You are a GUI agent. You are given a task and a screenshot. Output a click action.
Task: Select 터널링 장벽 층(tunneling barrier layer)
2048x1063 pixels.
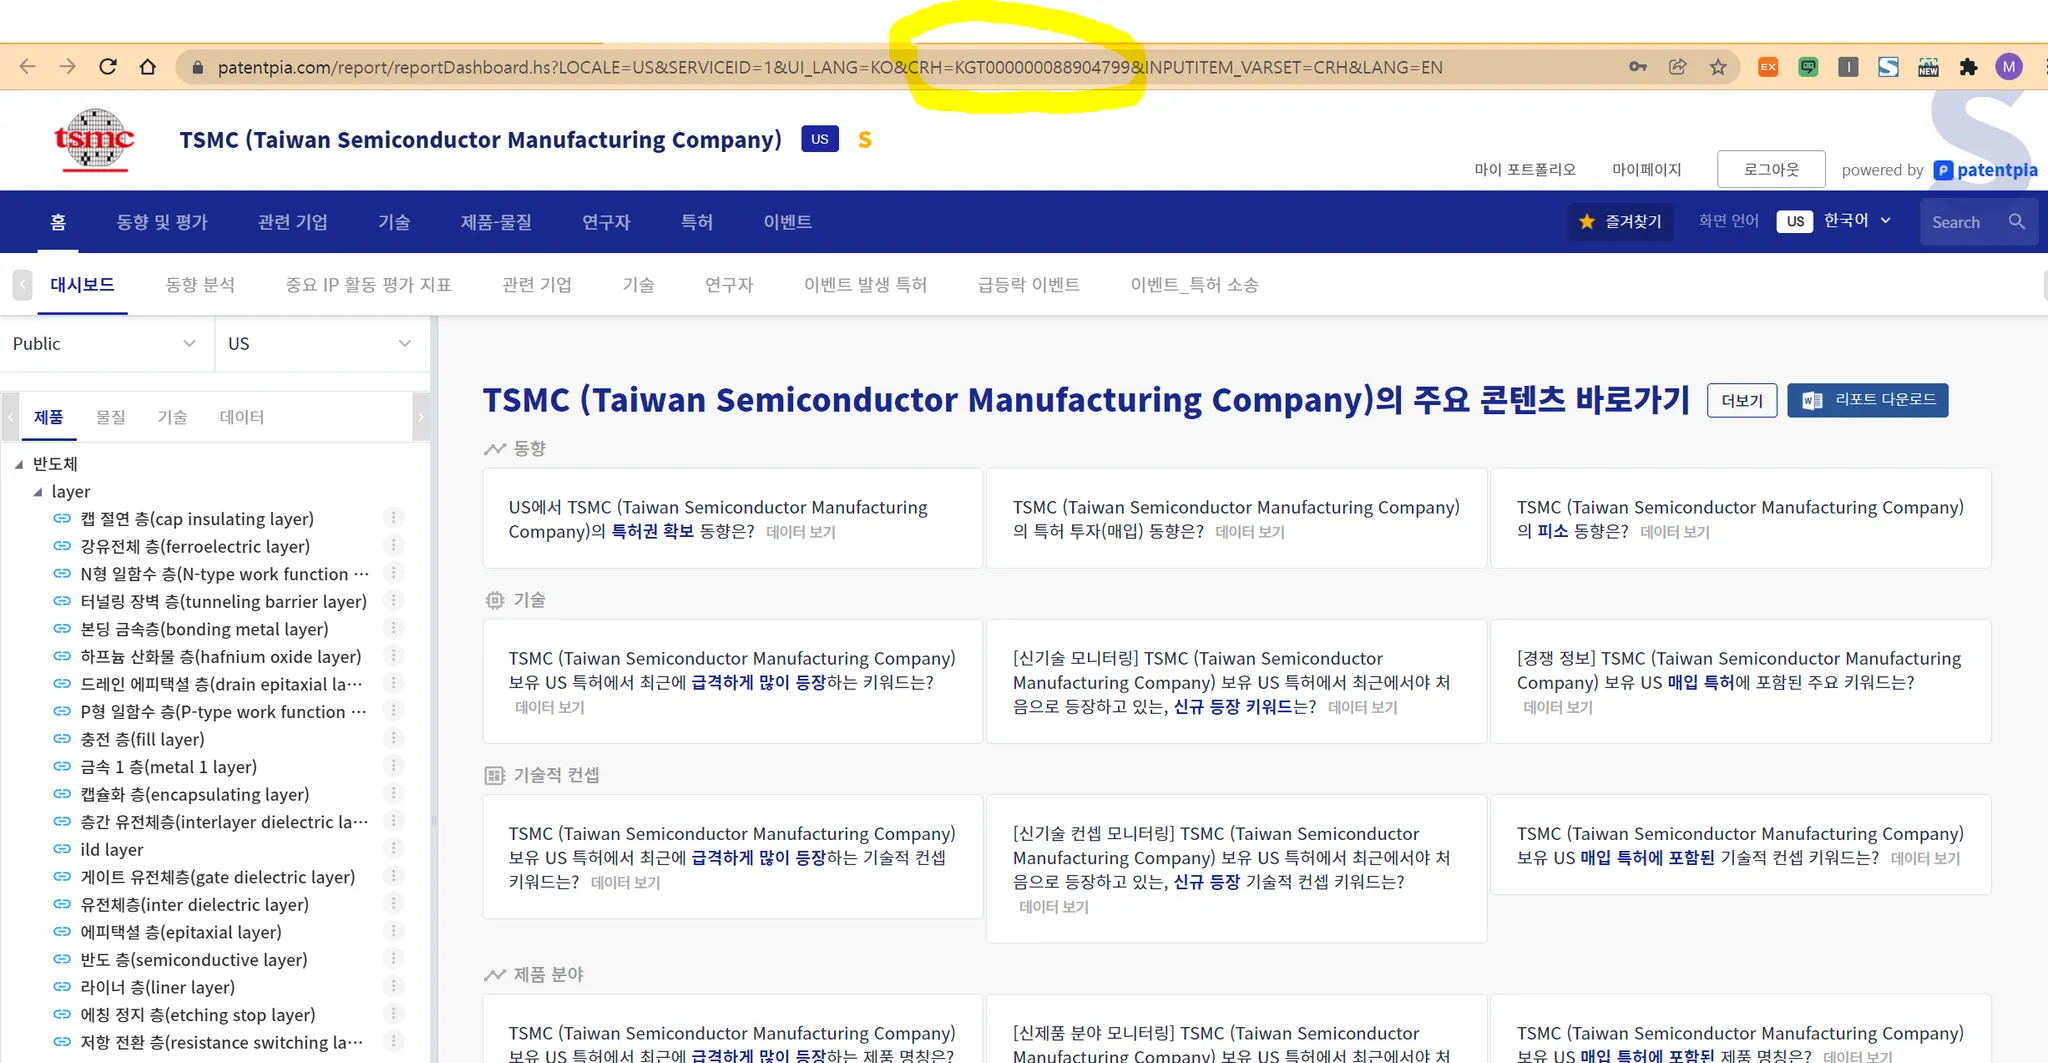(x=224, y=601)
